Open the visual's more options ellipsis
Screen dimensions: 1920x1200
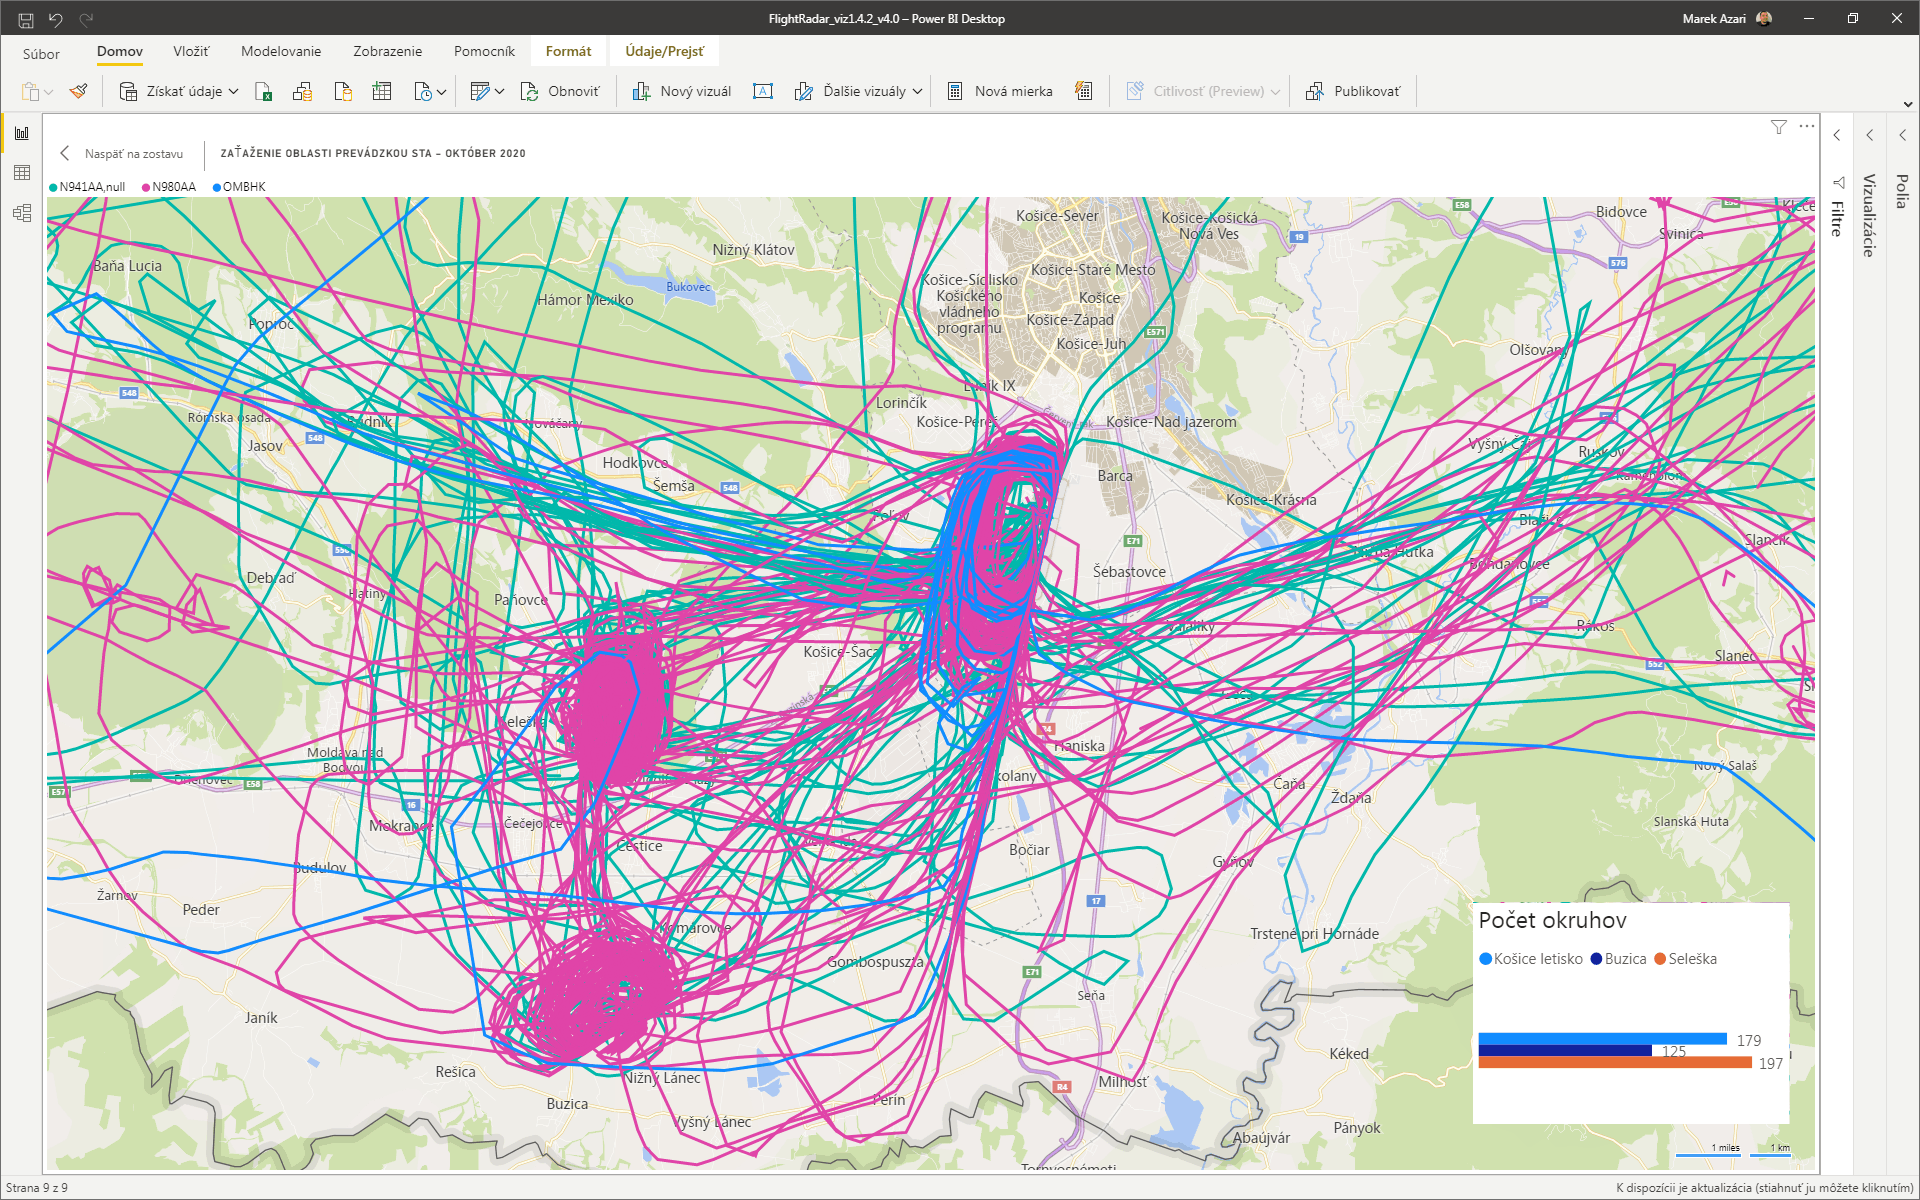(1806, 127)
